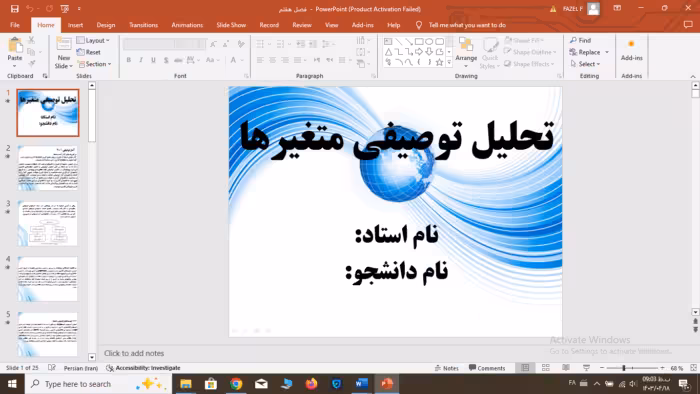Open Google Chrome from taskbar
This screenshot has width=700, height=394.
[236, 384]
